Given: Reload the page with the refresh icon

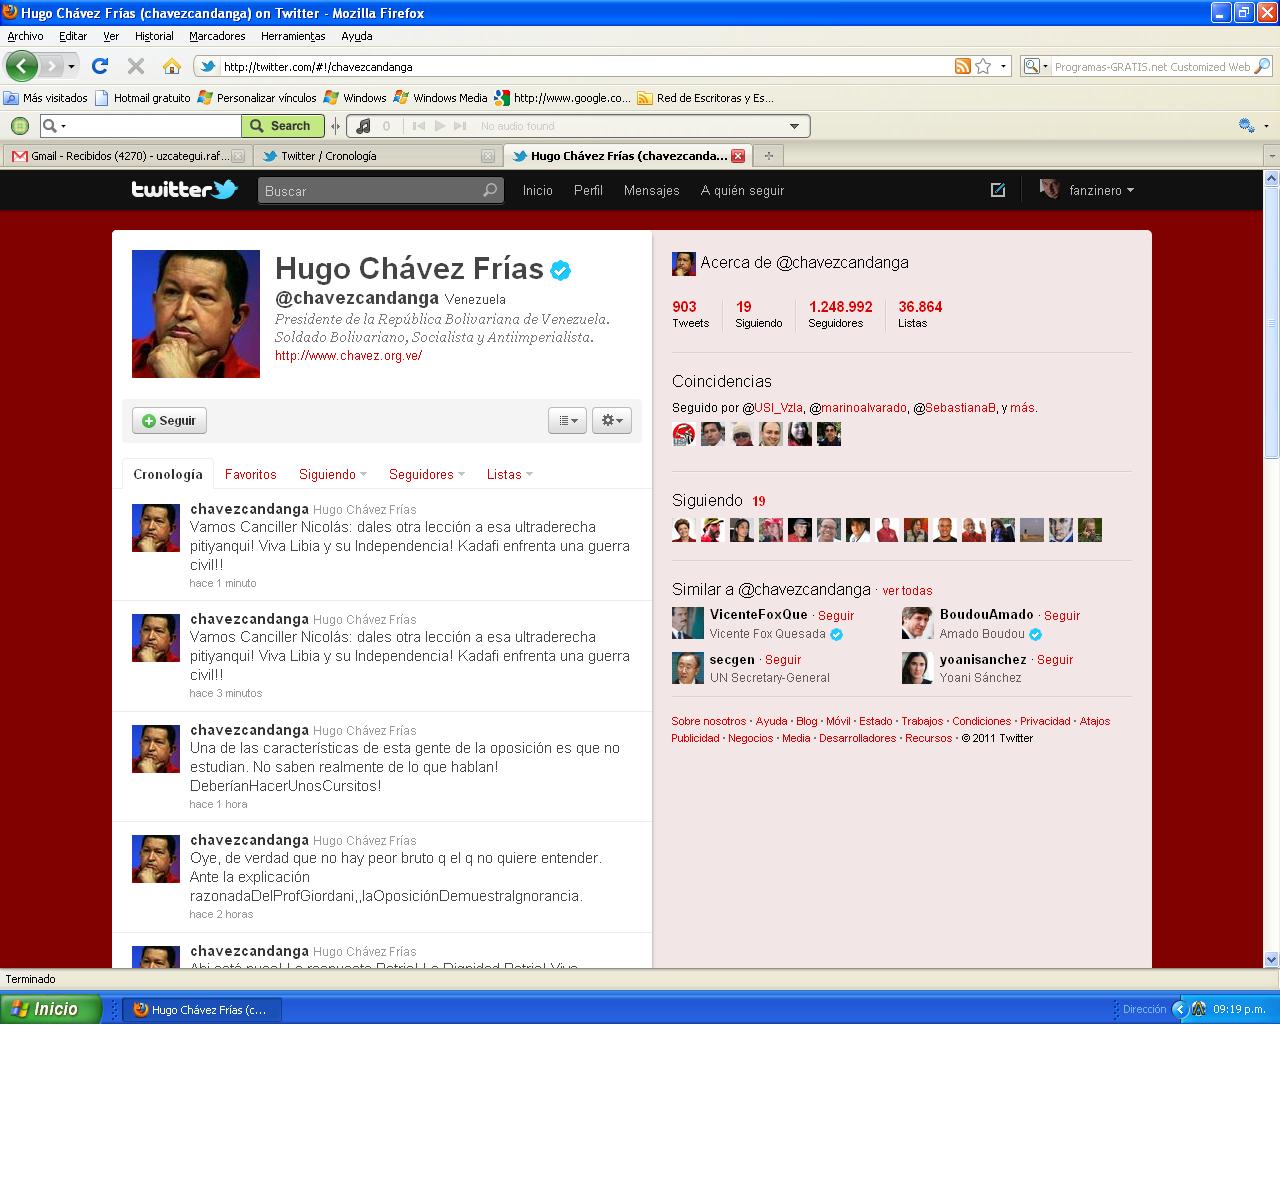Looking at the screenshot, I should pos(100,66).
